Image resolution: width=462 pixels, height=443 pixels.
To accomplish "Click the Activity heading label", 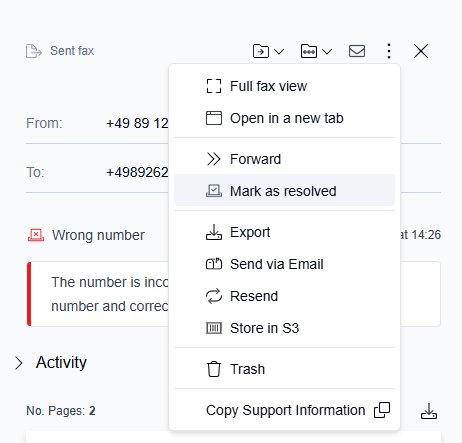I will pos(61,362).
